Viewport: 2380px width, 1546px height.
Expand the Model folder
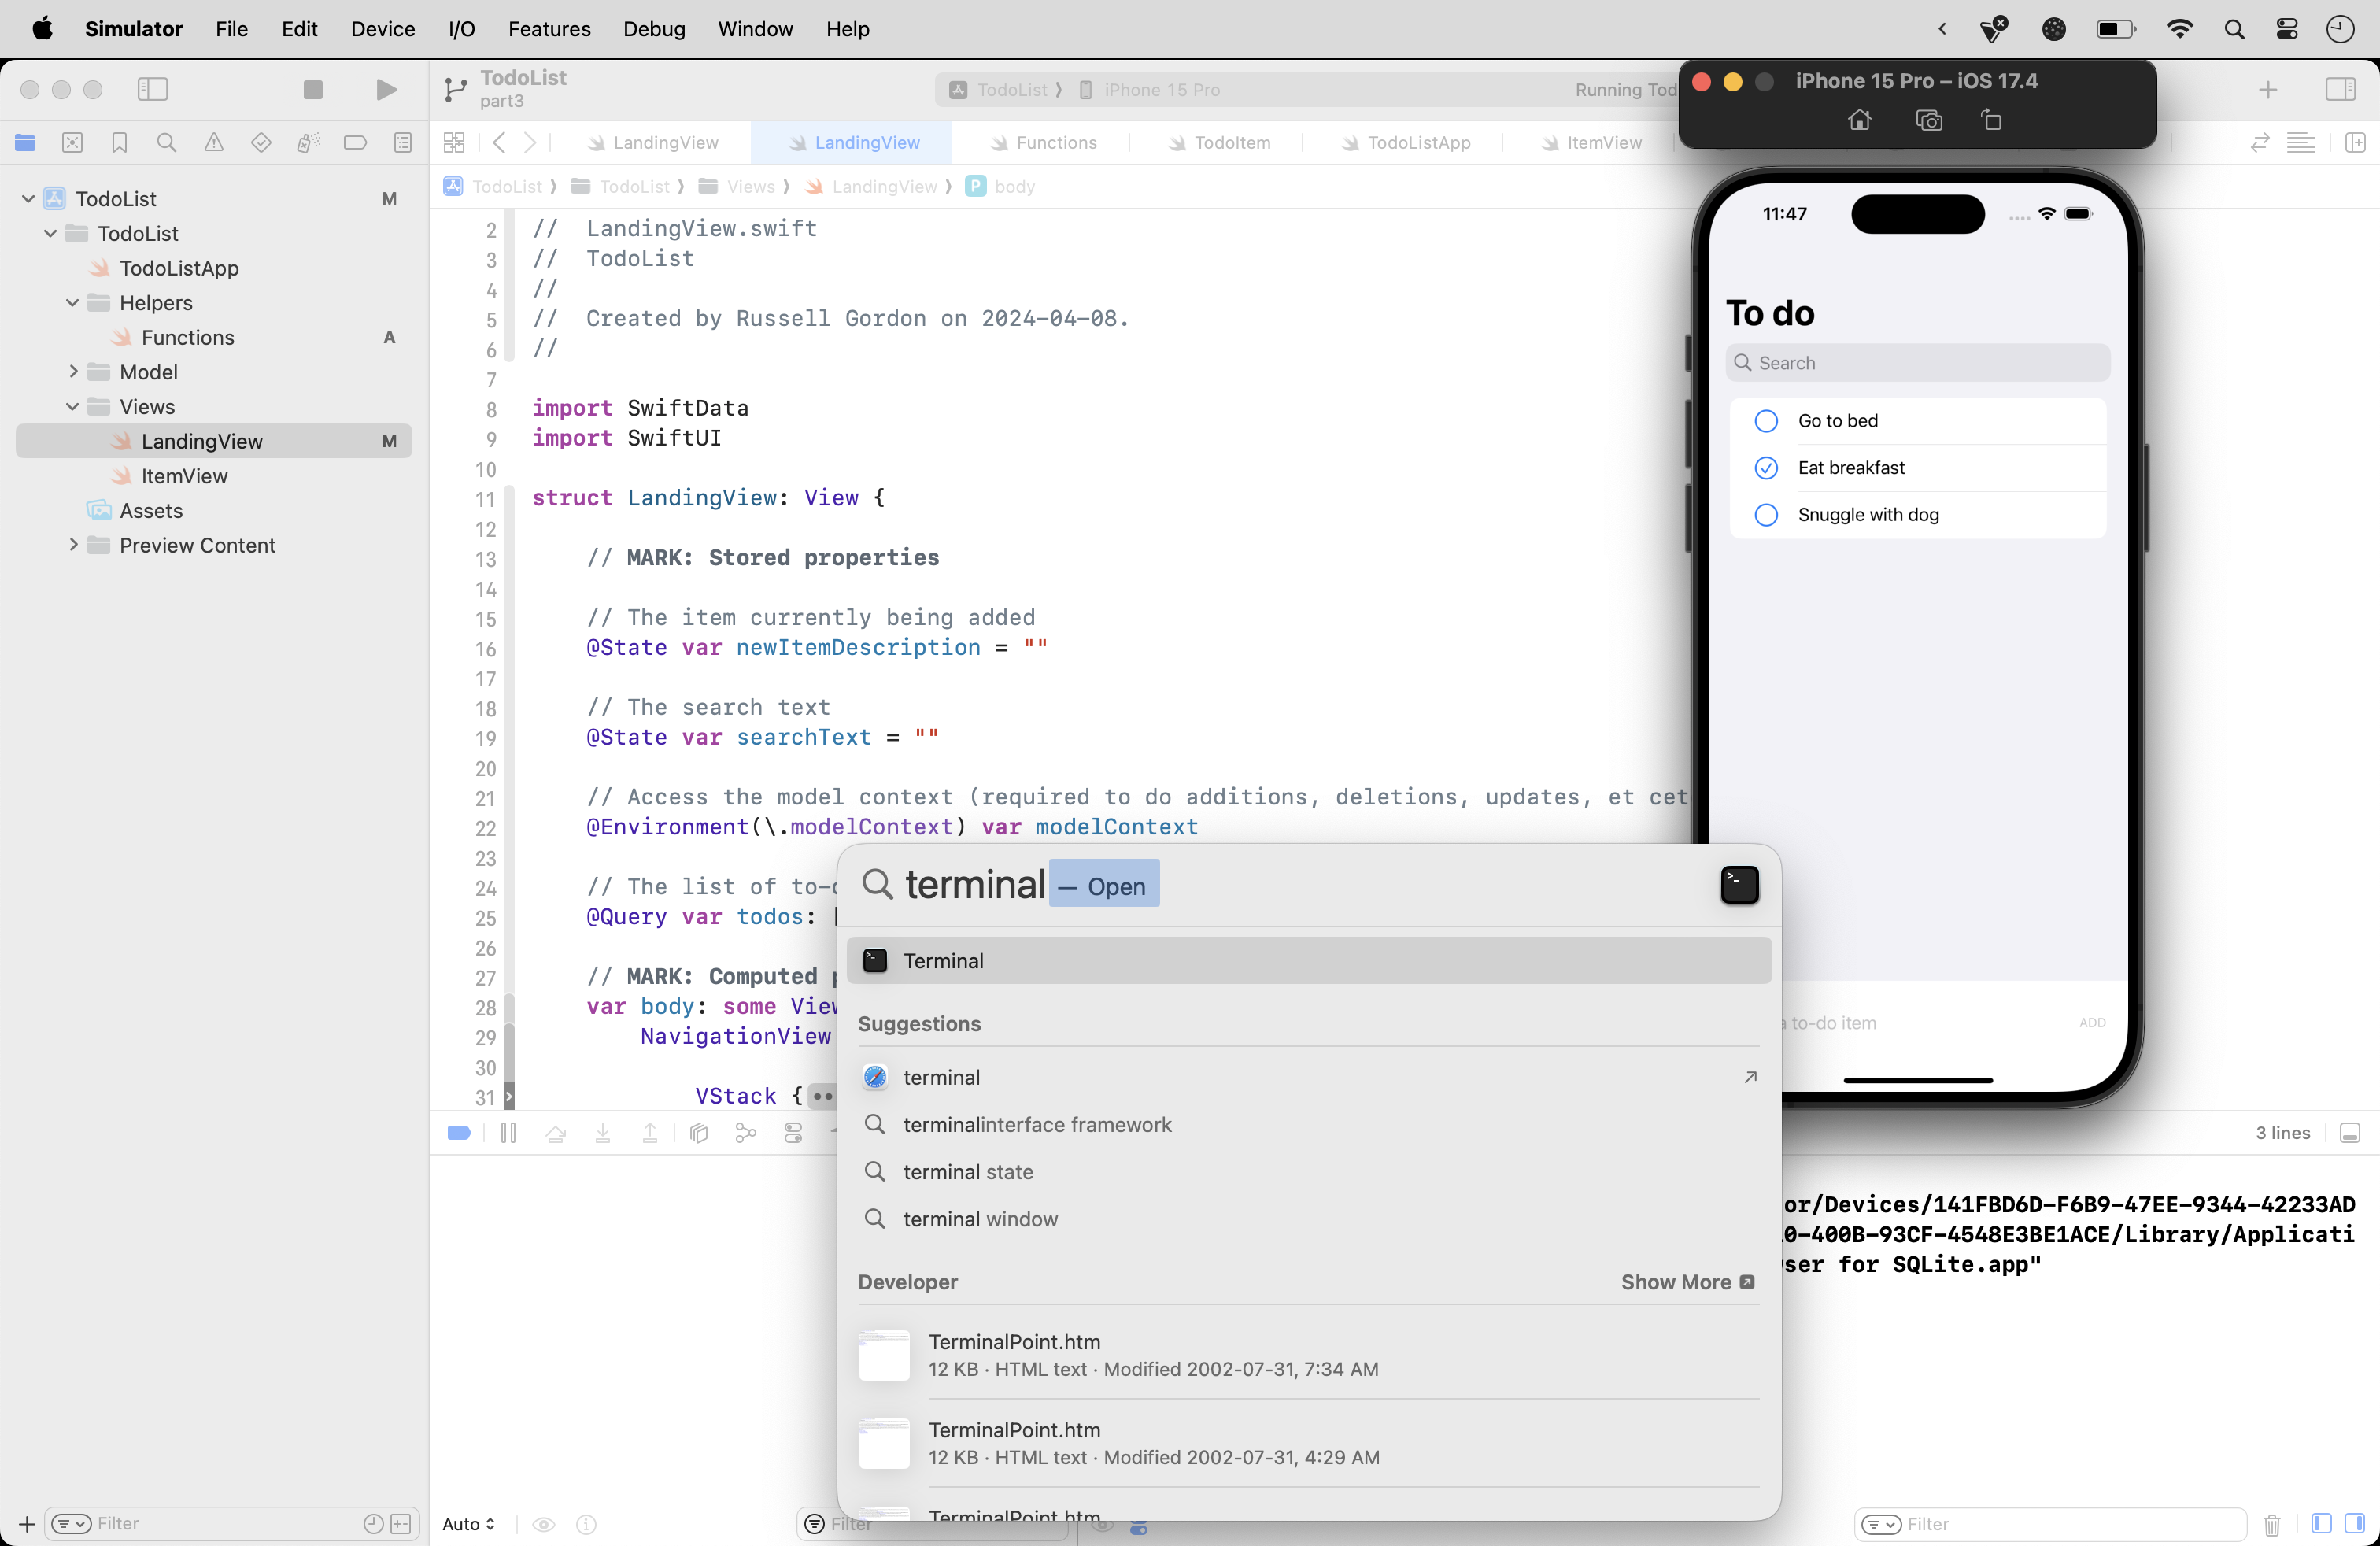pyautogui.click(x=73, y=372)
